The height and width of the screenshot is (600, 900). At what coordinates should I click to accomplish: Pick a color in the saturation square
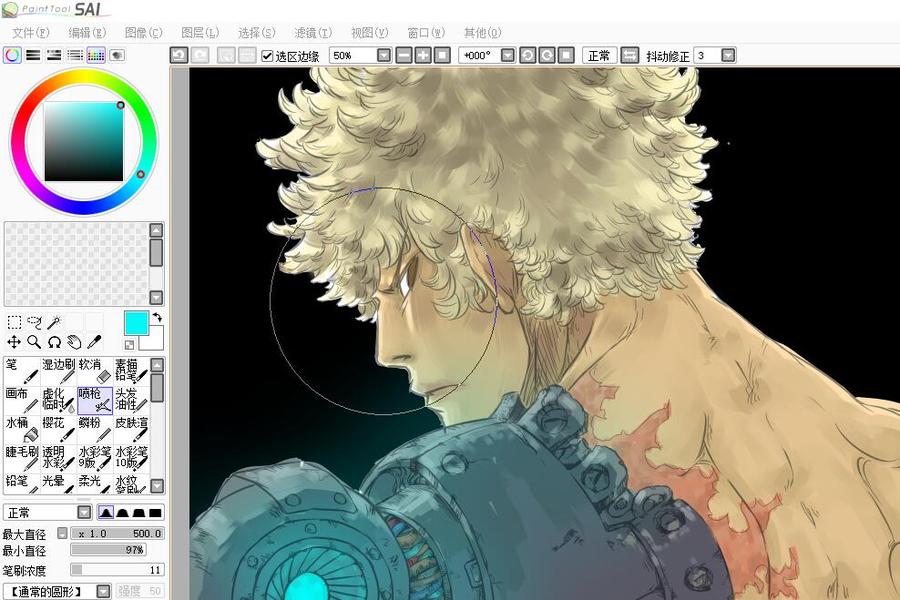(84, 141)
